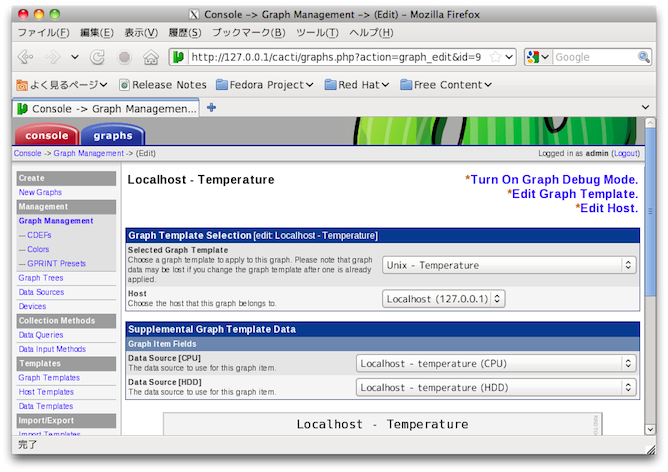Search using the magnifying glass icon
The width and height of the screenshot is (668, 472).
click(x=643, y=58)
